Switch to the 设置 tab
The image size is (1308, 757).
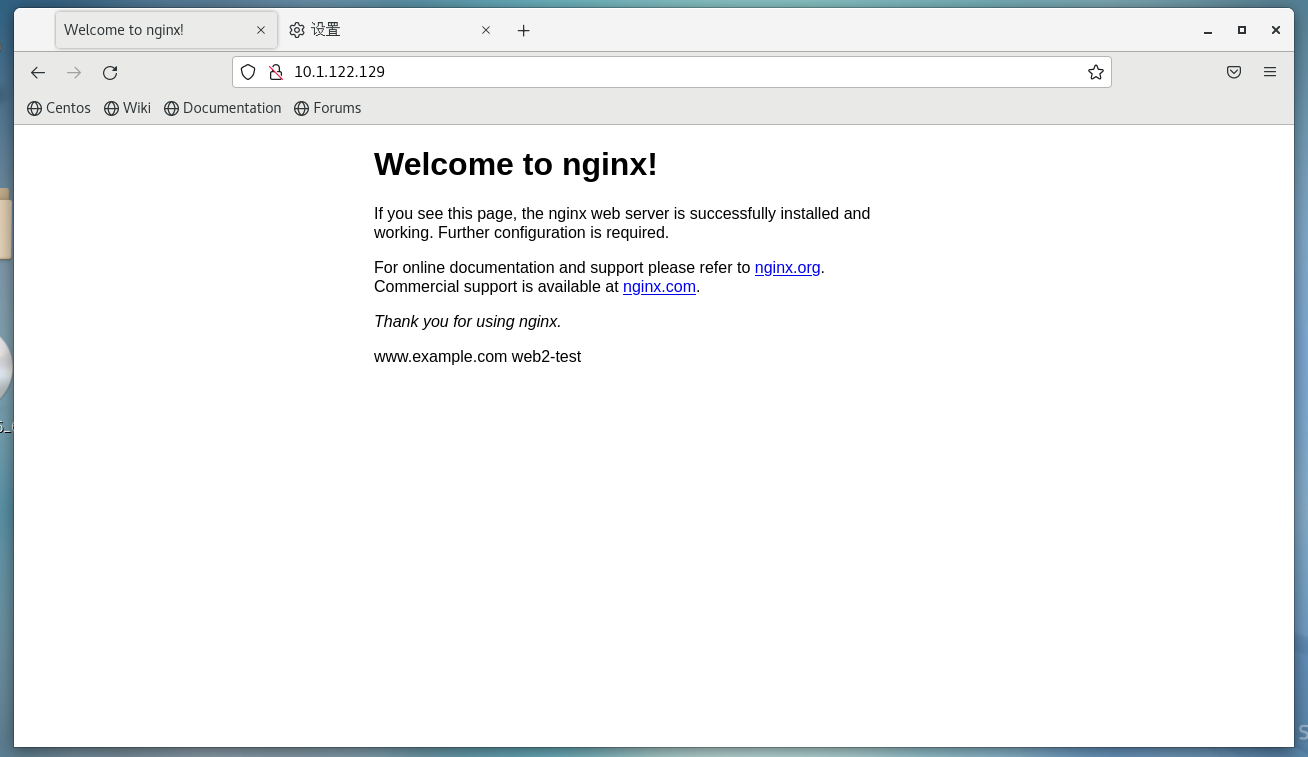pos(390,30)
